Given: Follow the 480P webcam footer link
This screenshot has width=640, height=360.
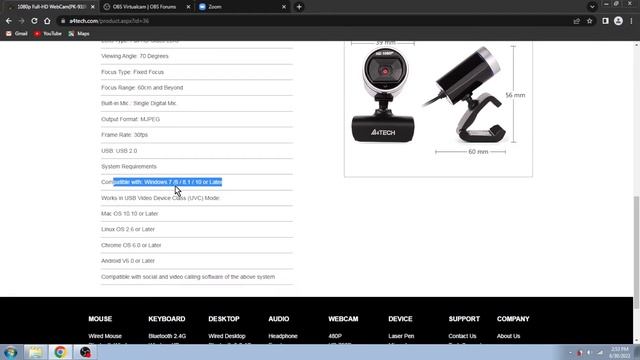Looking at the screenshot, I should [x=335, y=336].
